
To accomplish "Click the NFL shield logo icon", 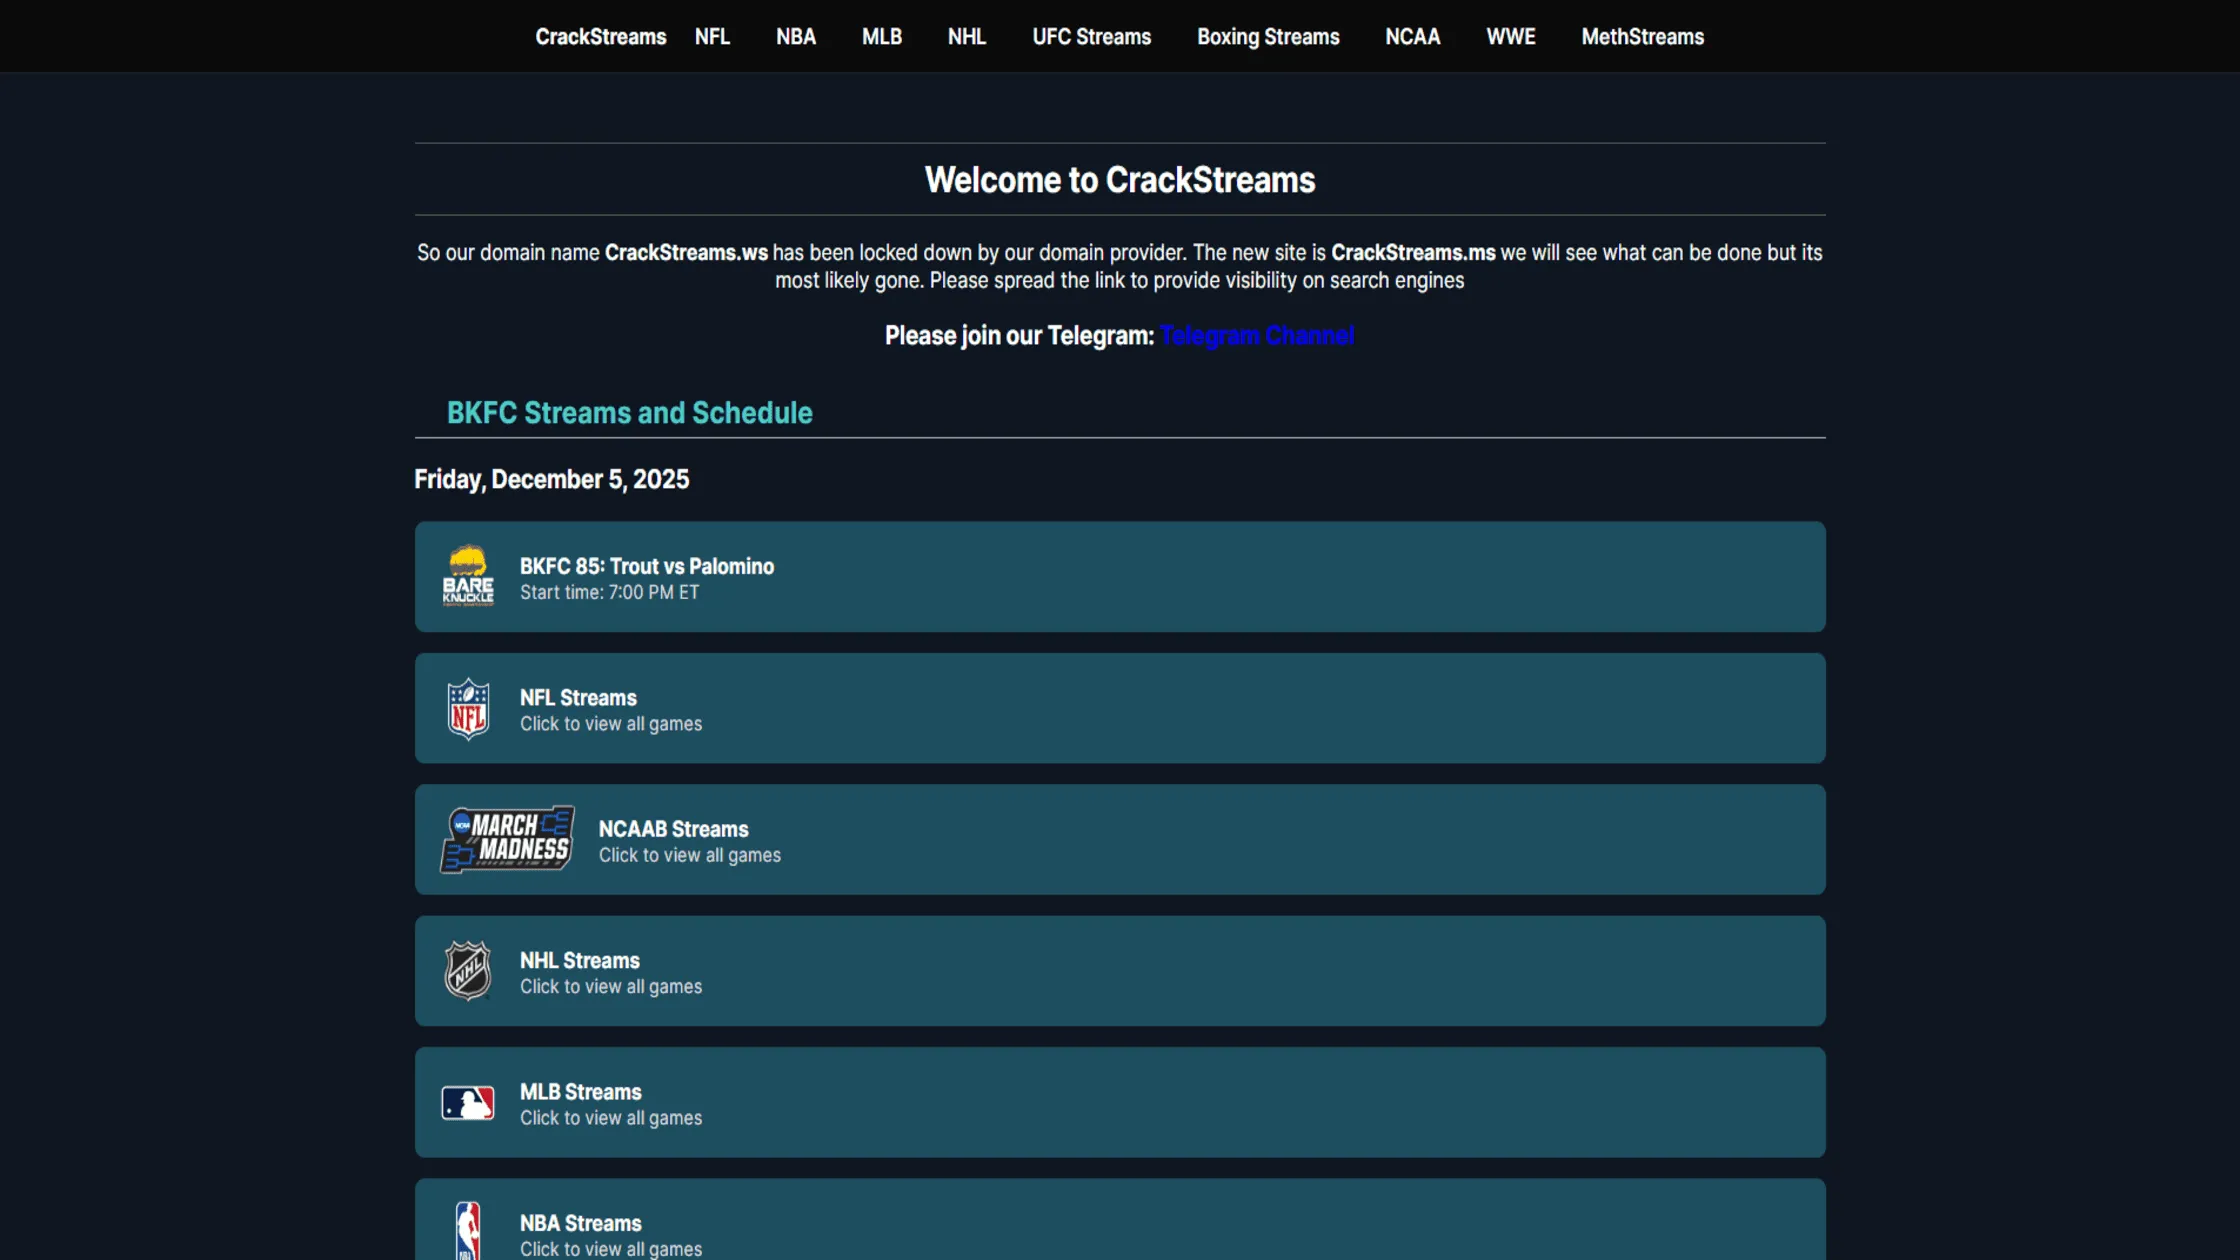I will click(x=468, y=707).
